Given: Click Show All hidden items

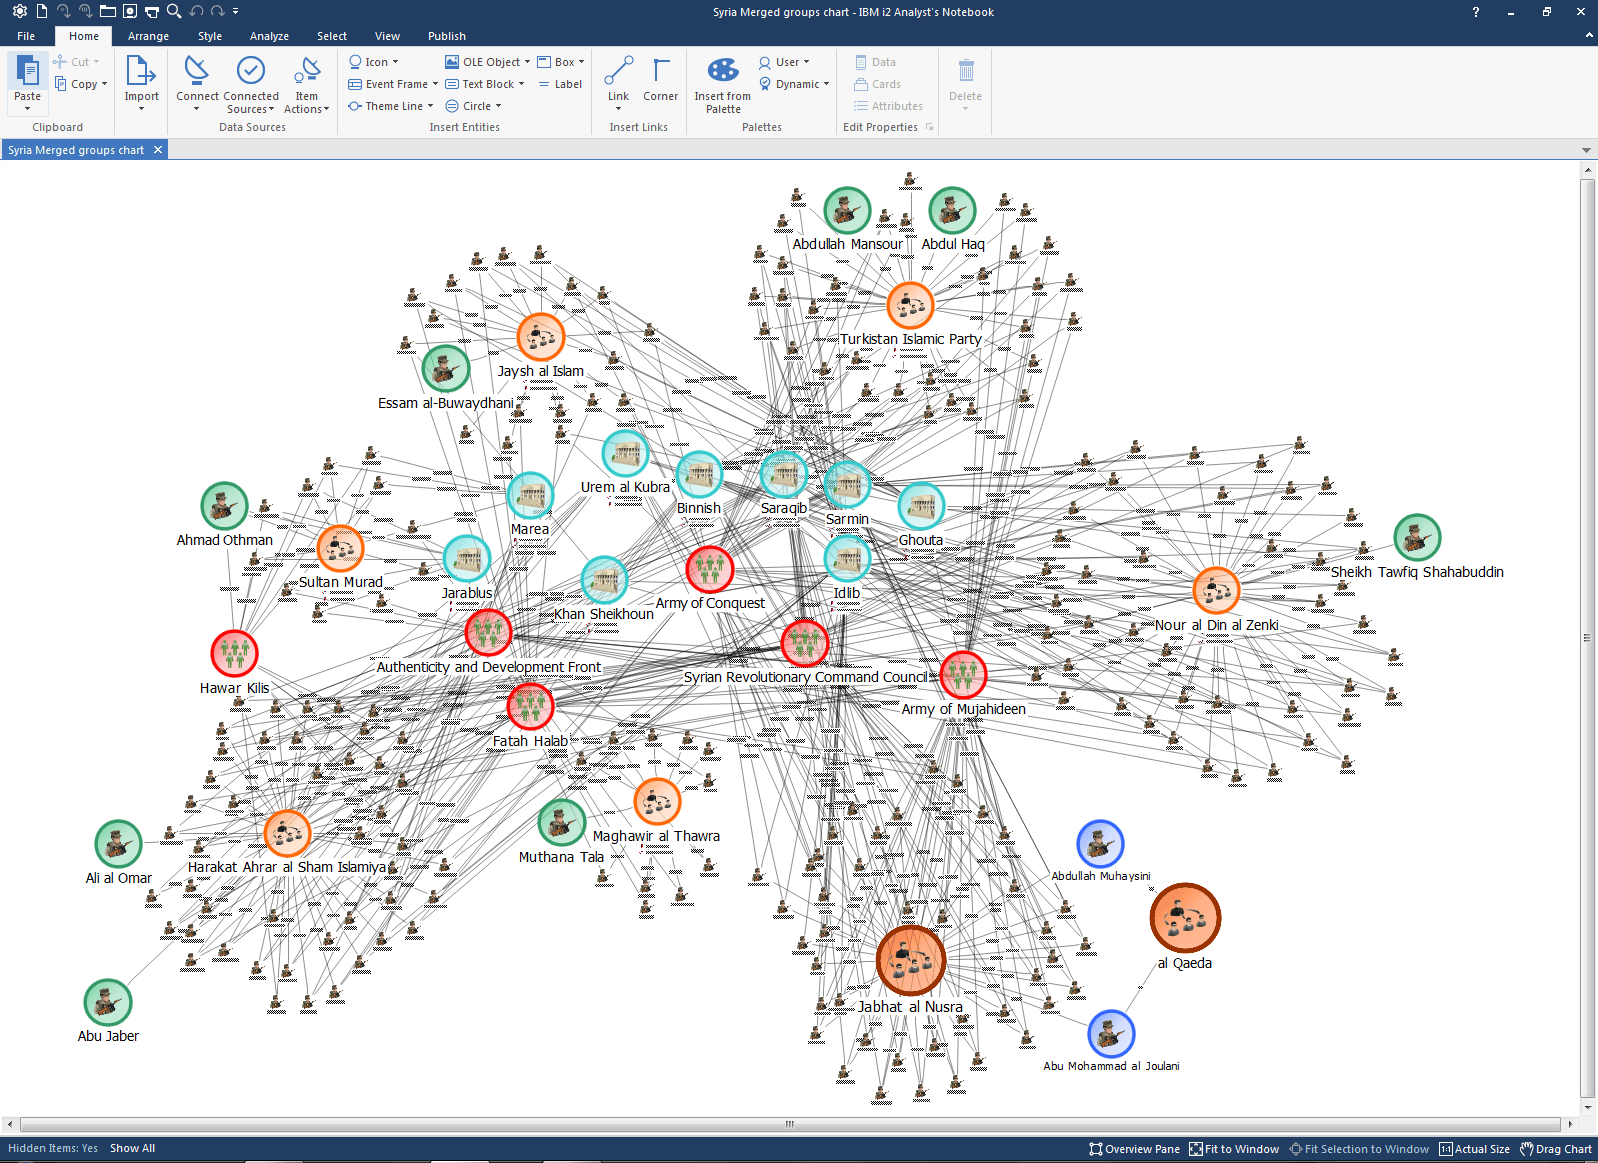Looking at the screenshot, I should coord(132,1148).
